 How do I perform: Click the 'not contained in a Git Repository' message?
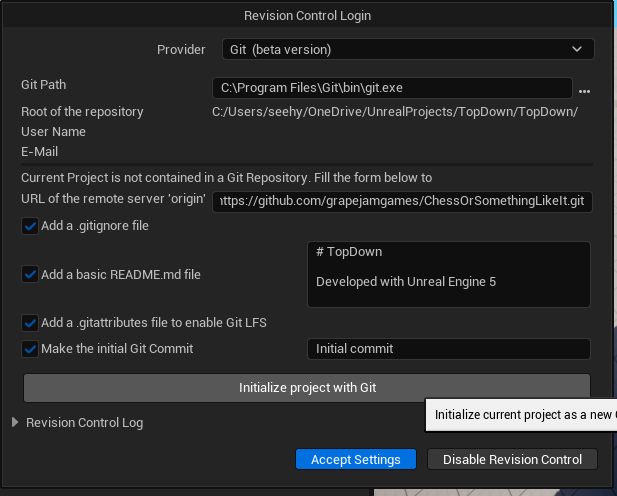pyautogui.click(x=226, y=178)
